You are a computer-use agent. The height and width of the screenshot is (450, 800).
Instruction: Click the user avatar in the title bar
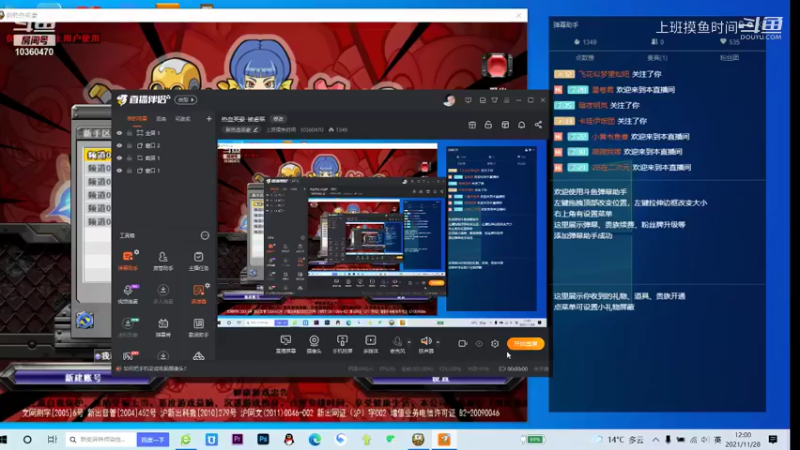449,101
